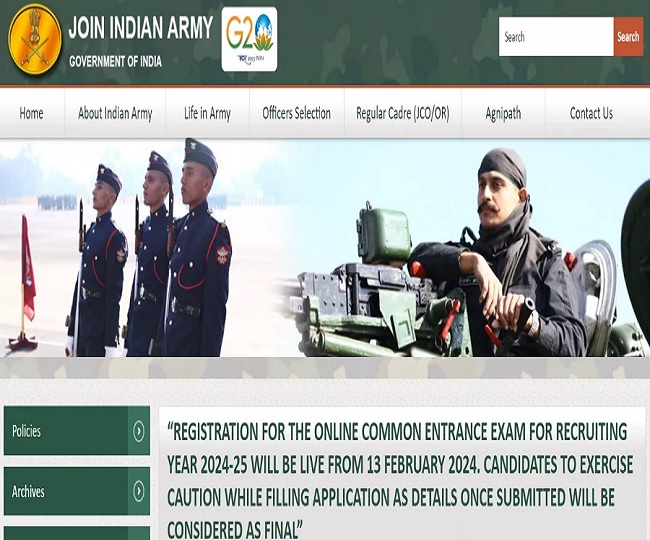Focus the Search text field
This screenshot has height=540, width=650.
(555, 37)
